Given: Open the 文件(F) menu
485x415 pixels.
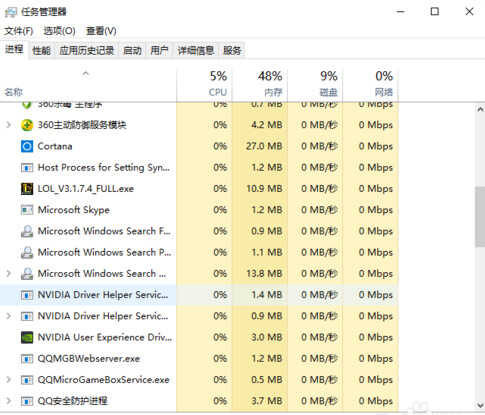Looking at the screenshot, I should click(19, 31).
